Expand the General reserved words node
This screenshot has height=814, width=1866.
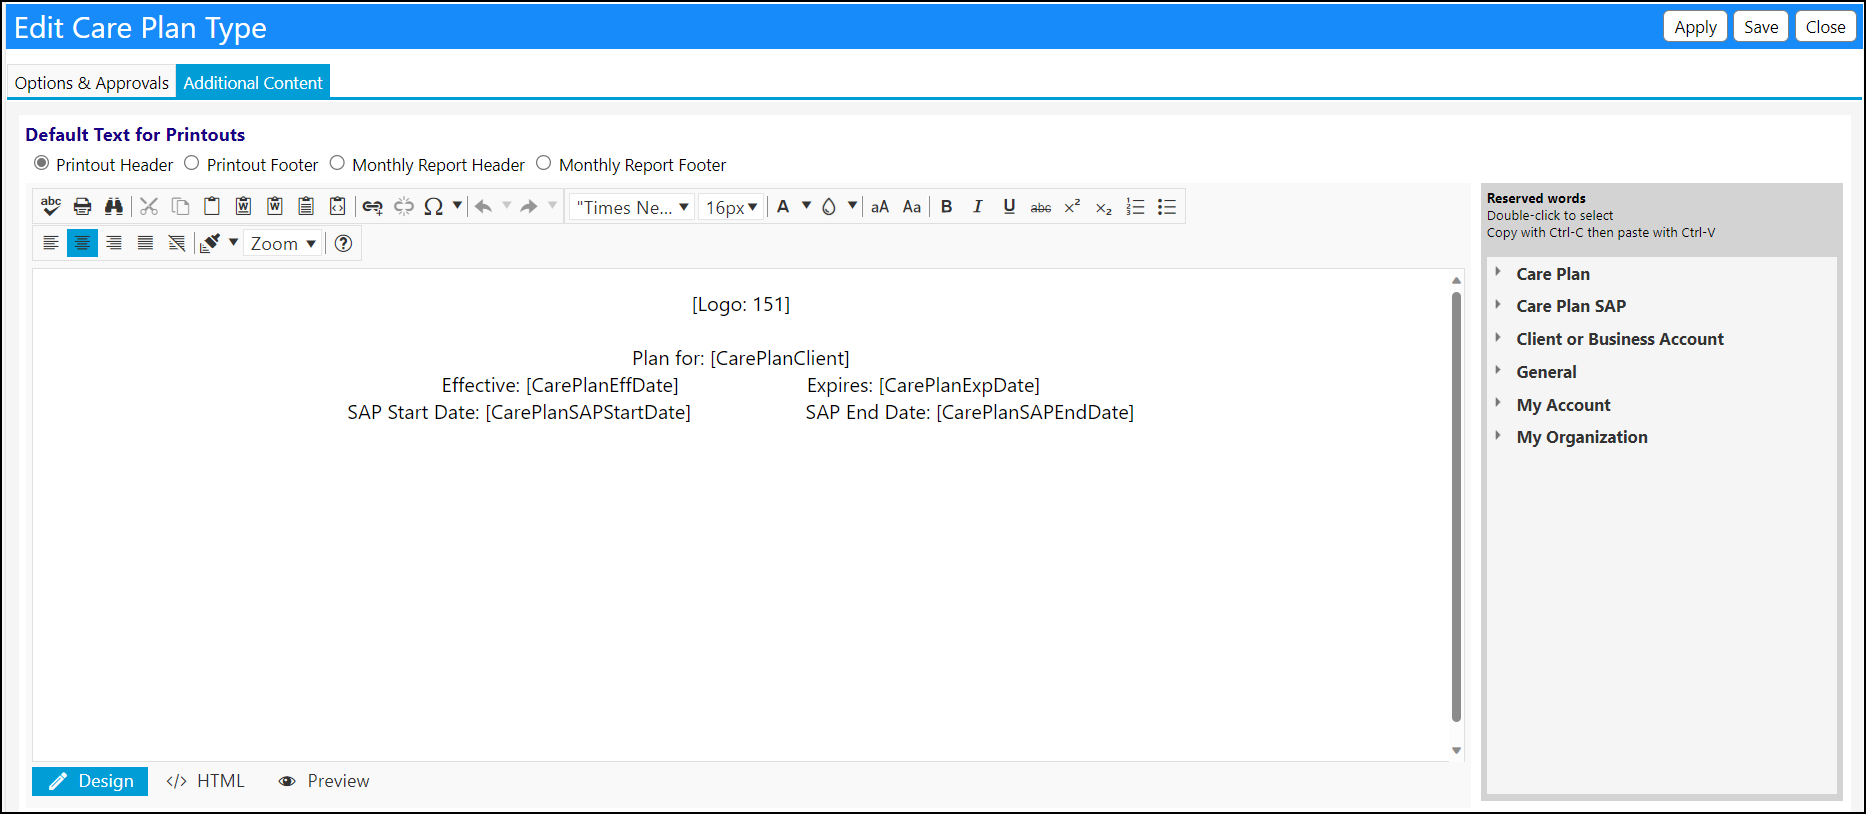[x=1498, y=370]
